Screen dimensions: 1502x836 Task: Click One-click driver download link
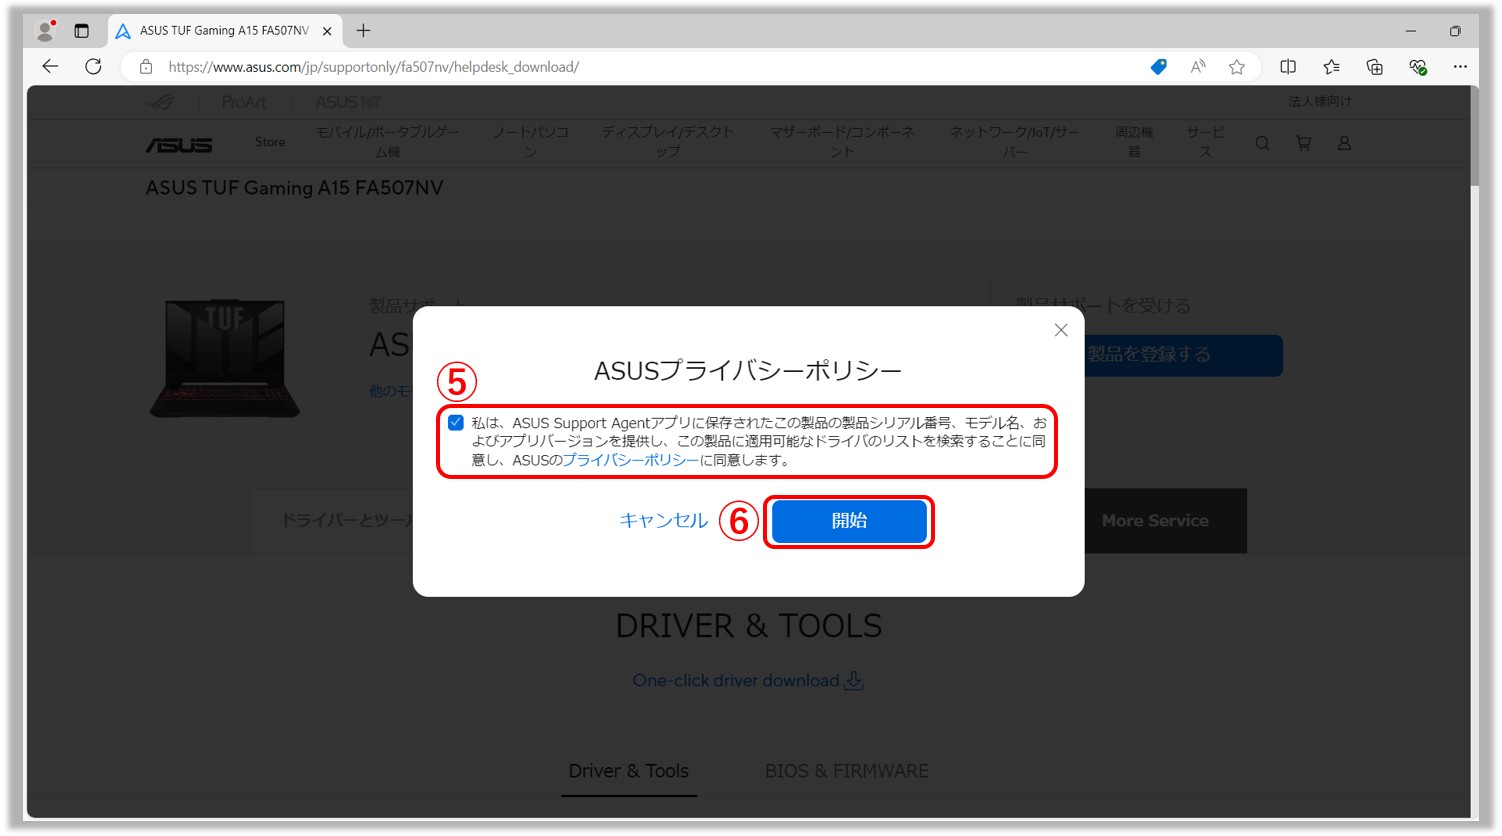[x=748, y=681]
